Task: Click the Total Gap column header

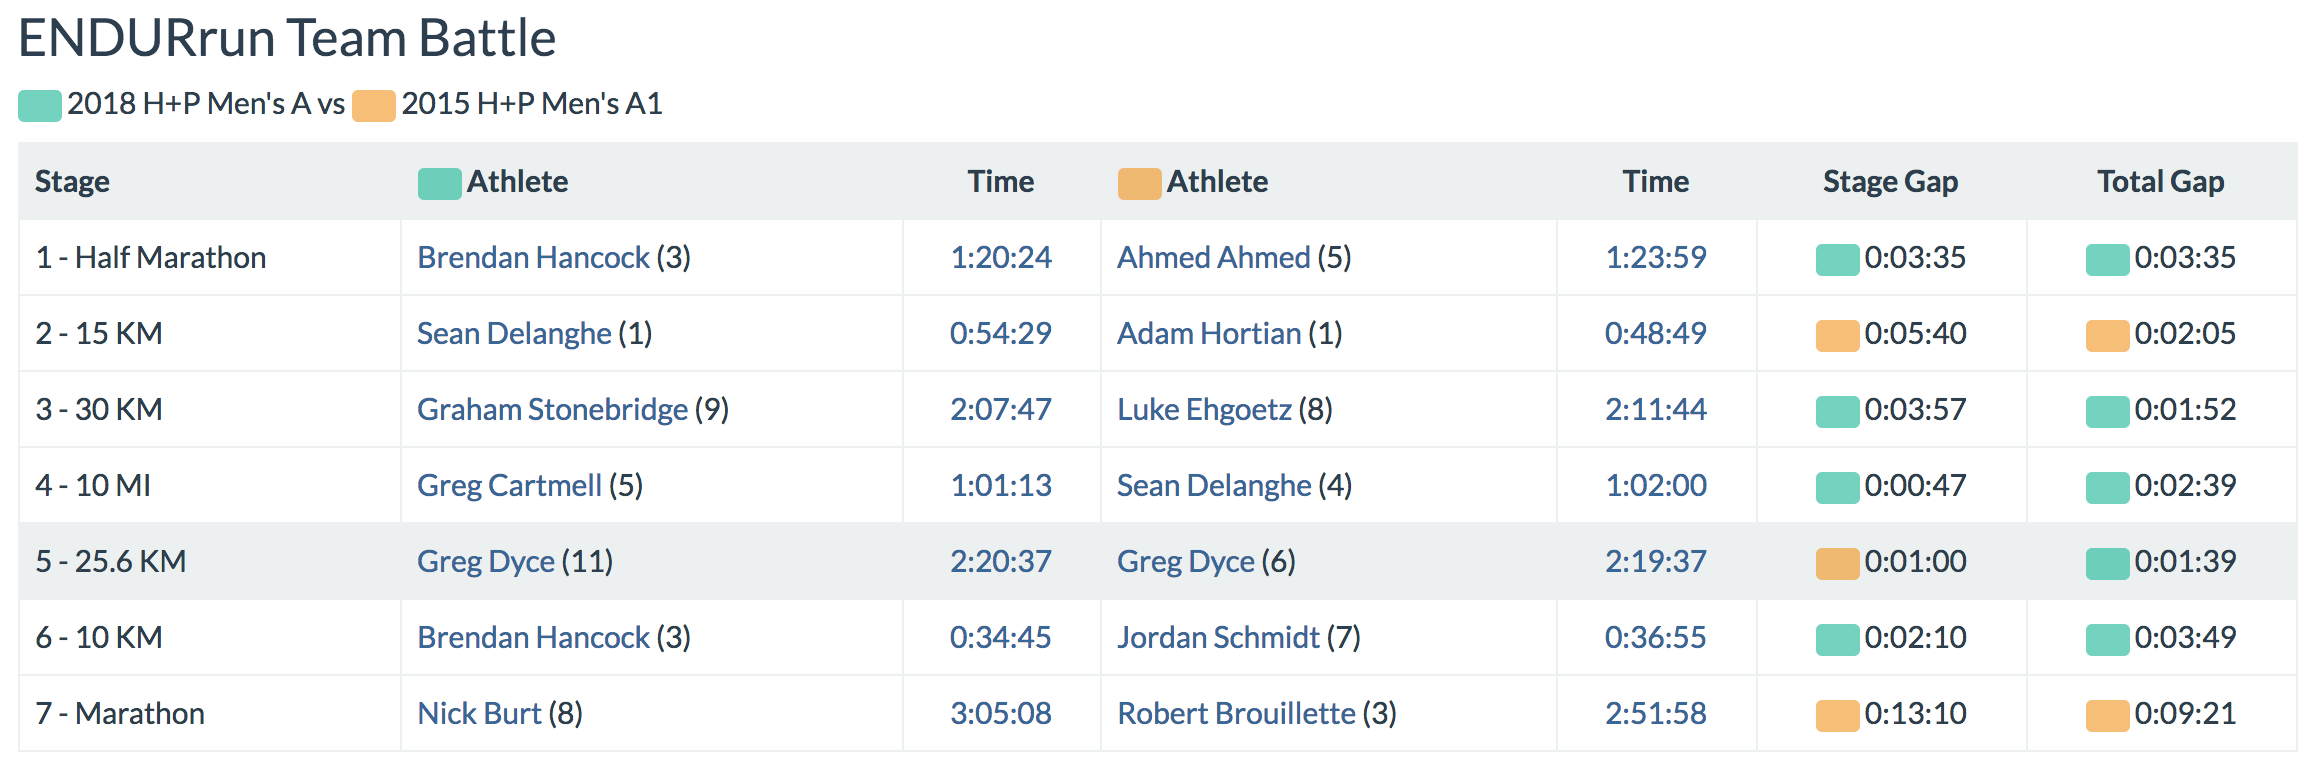Action: pyautogui.click(x=2160, y=182)
